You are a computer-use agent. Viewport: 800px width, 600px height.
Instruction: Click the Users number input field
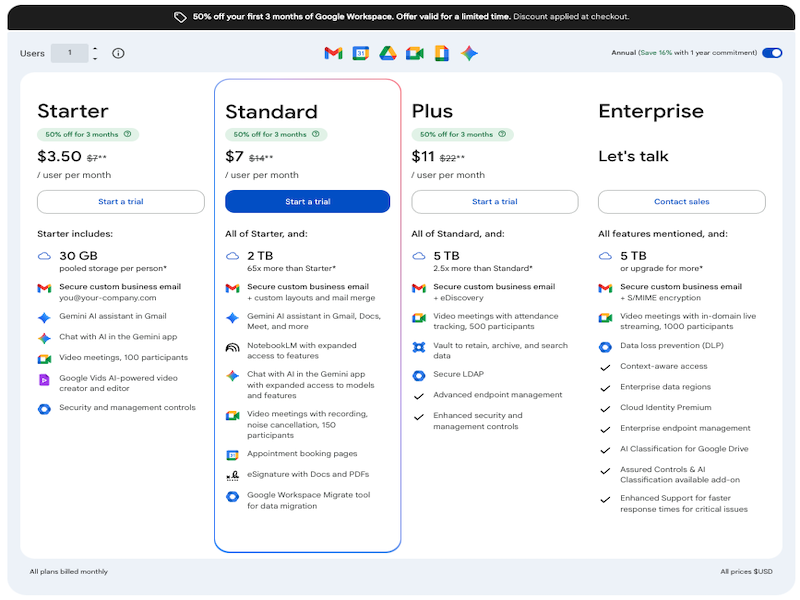pos(70,53)
